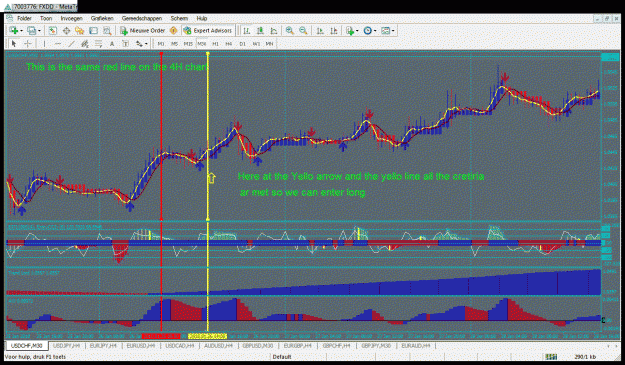Switch to the GBPUSD,M30 chart tab
Viewport: 625px width, 365px height.
pyautogui.click(x=258, y=346)
